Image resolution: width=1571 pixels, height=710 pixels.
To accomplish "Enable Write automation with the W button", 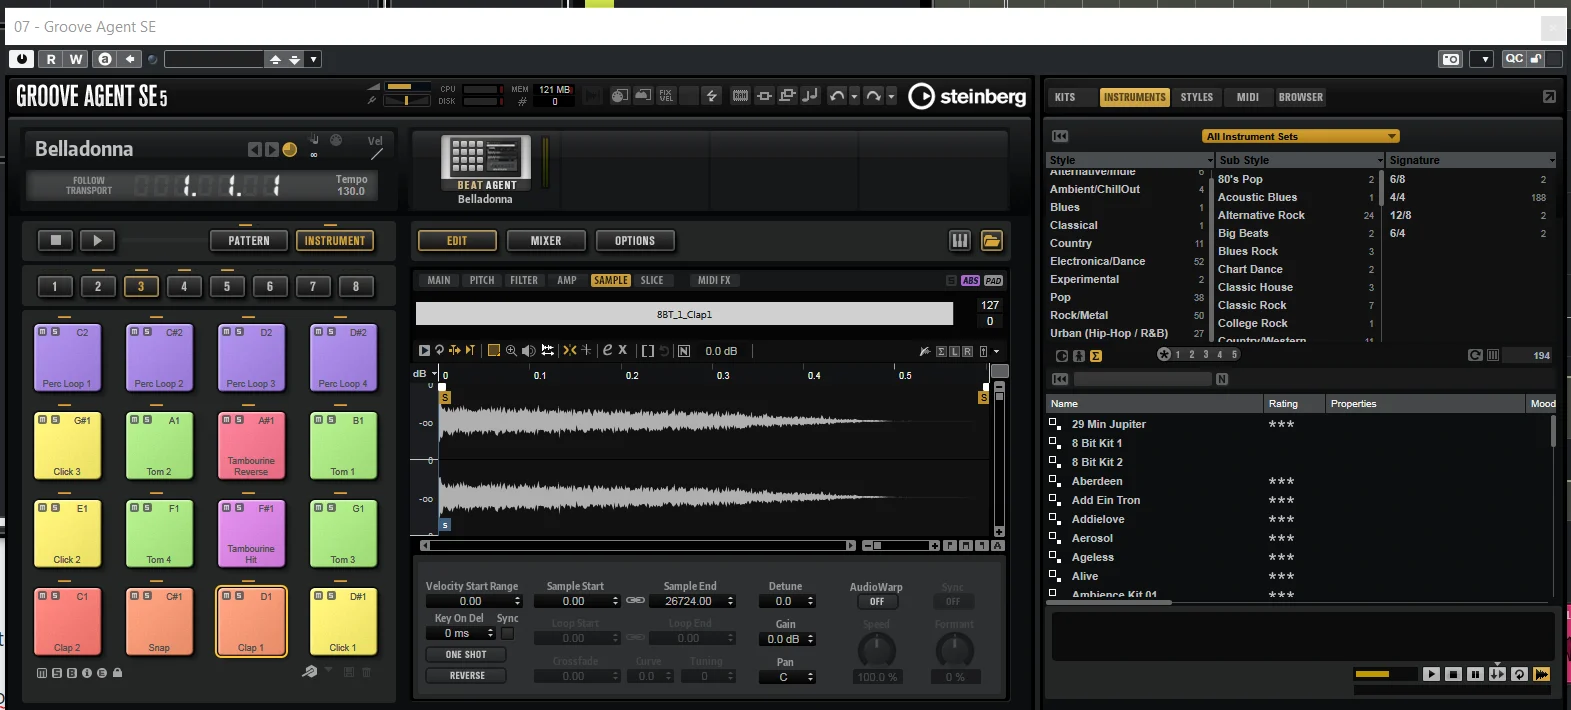I will [76, 59].
